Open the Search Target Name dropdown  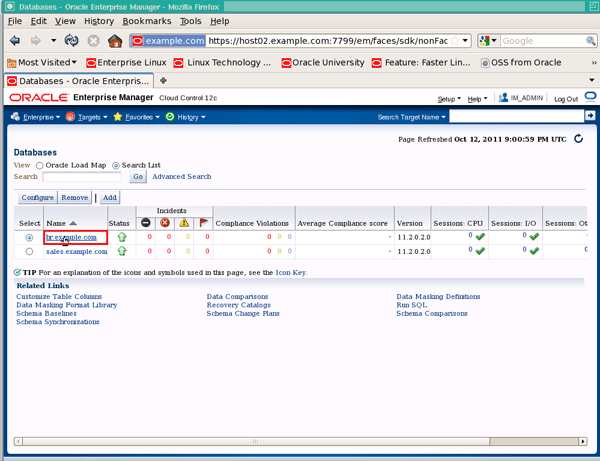tap(411, 117)
